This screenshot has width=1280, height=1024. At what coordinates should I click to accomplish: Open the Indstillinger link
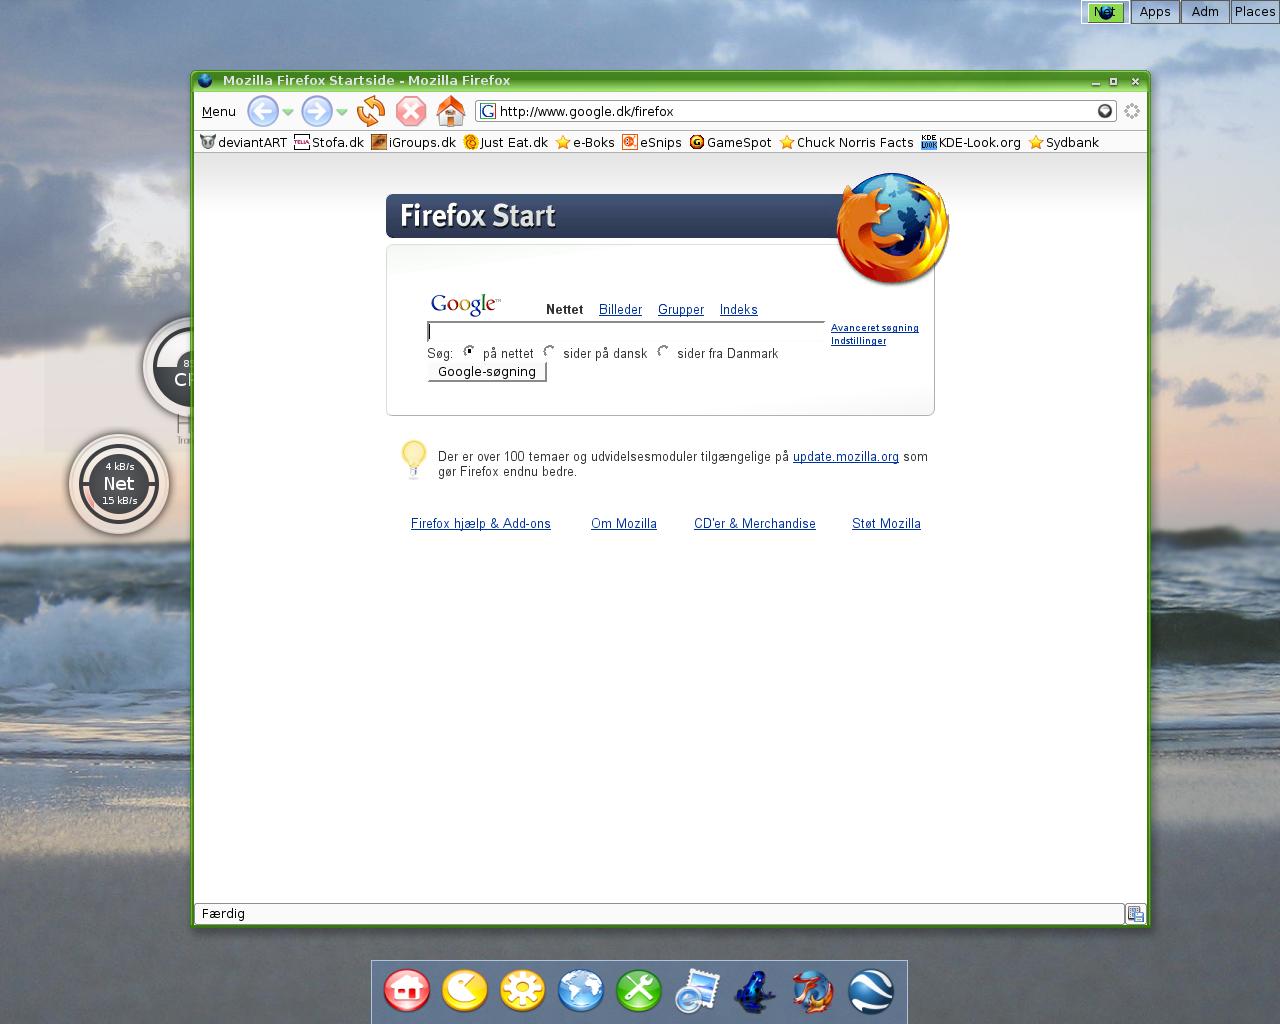(858, 341)
